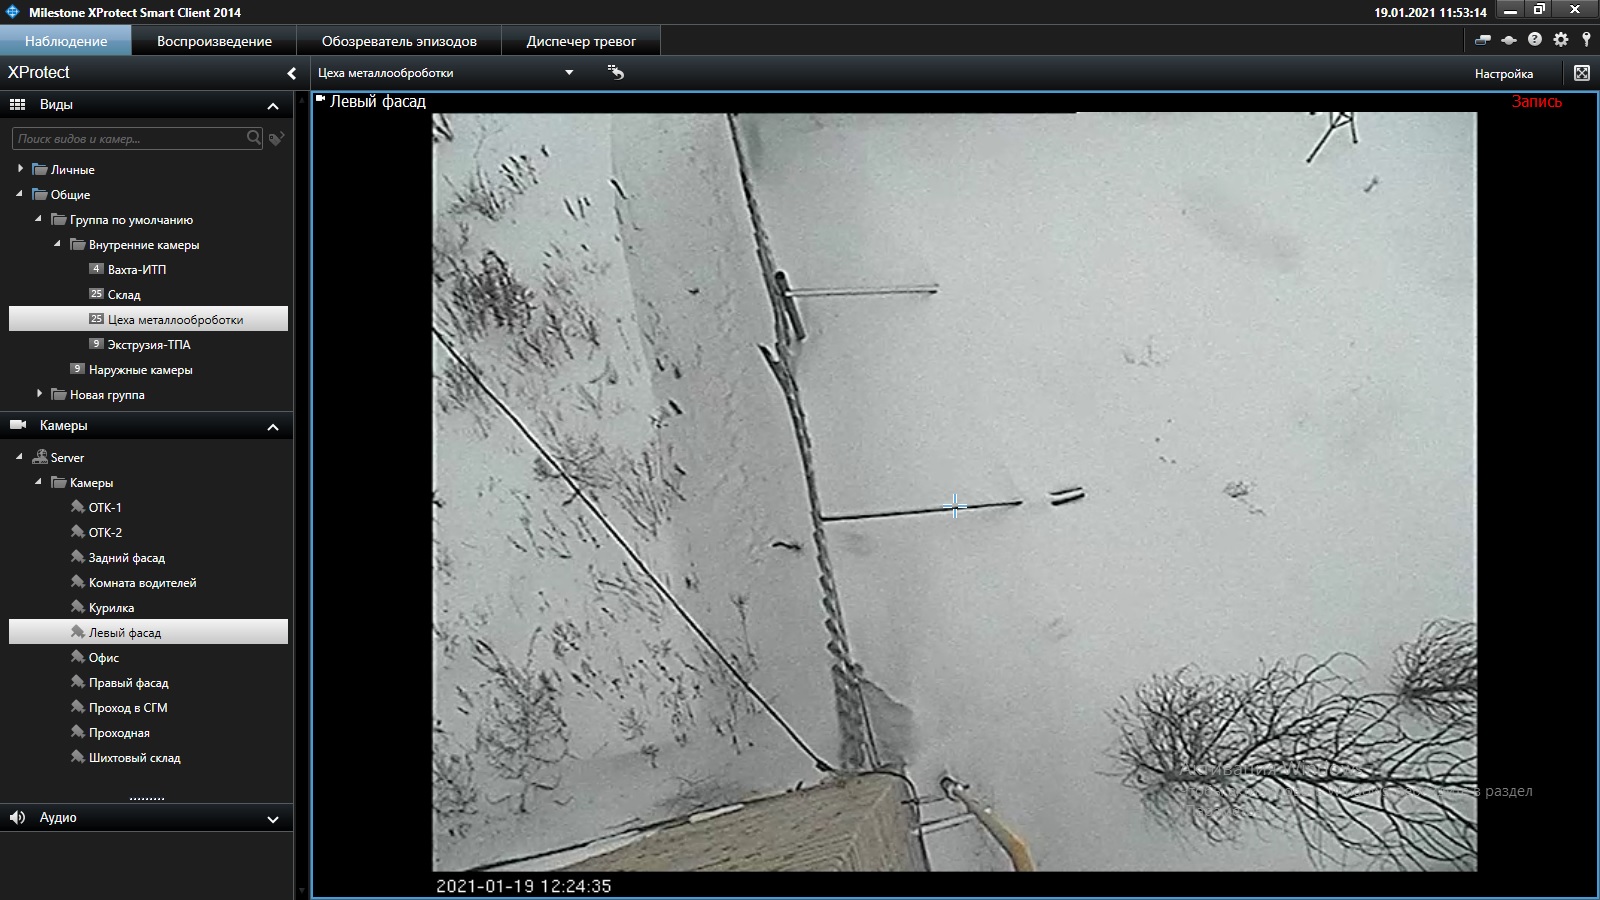Viewport: 1600px width, 900px height.
Task: Select the Задний фасад camera
Action: coord(126,557)
